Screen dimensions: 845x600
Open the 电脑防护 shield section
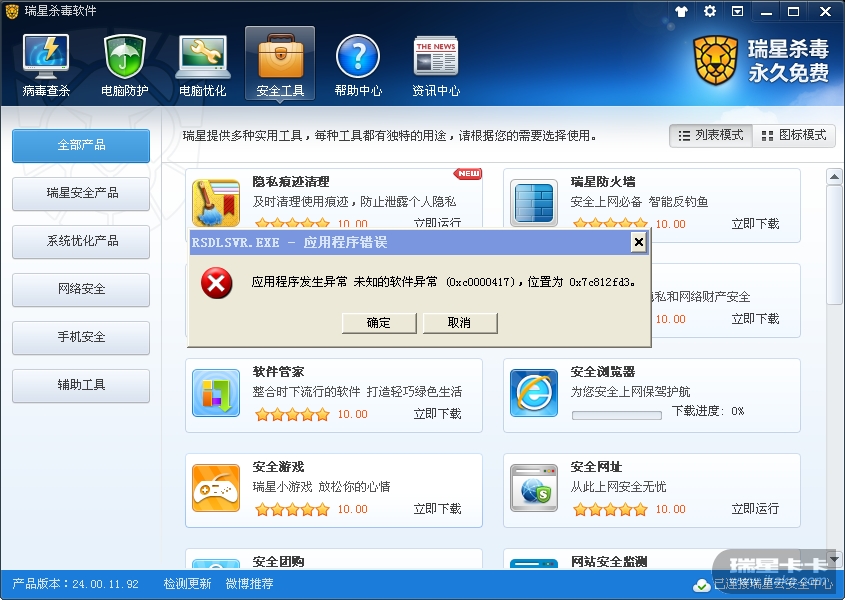point(125,65)
